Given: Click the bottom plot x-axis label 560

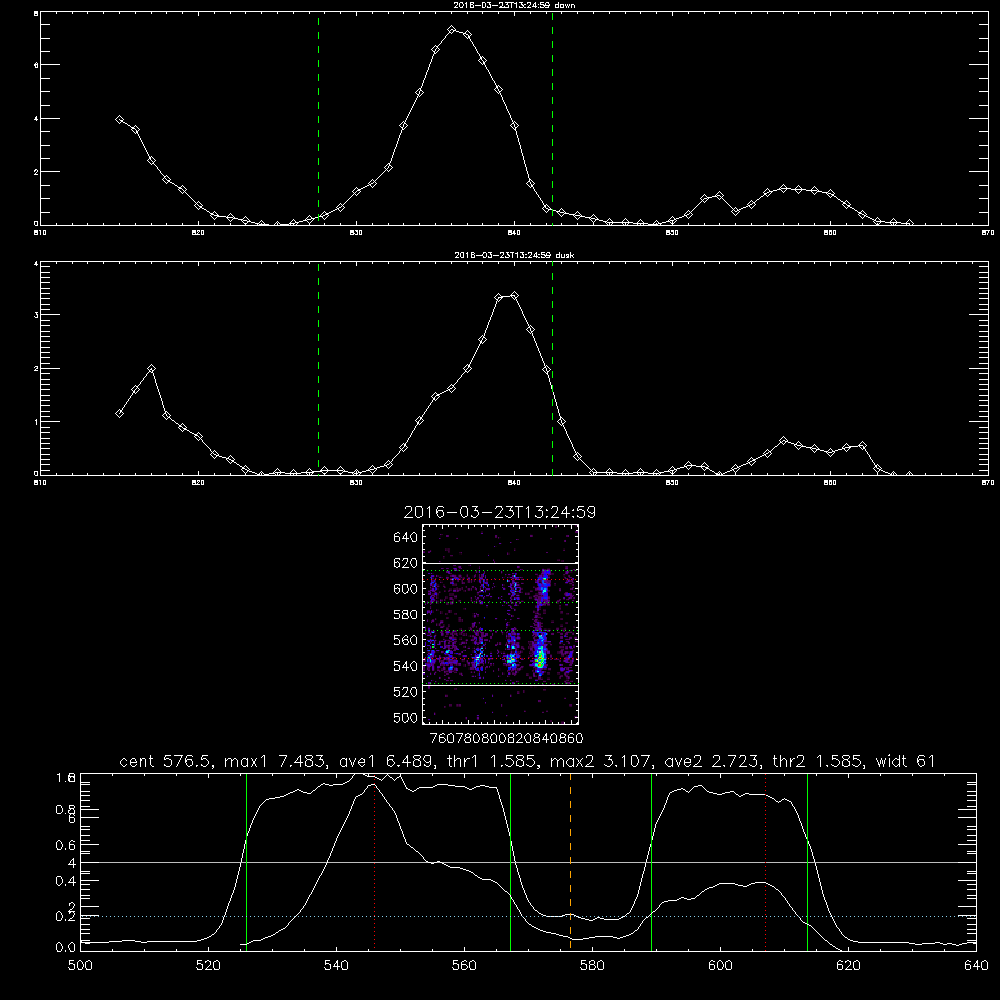Looking at the screenshot, I should pyautogui.click(x=464, y=965).
